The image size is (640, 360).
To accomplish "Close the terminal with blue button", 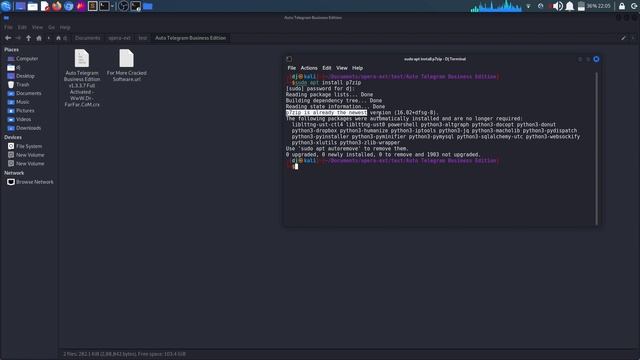I will click(596, 59).
